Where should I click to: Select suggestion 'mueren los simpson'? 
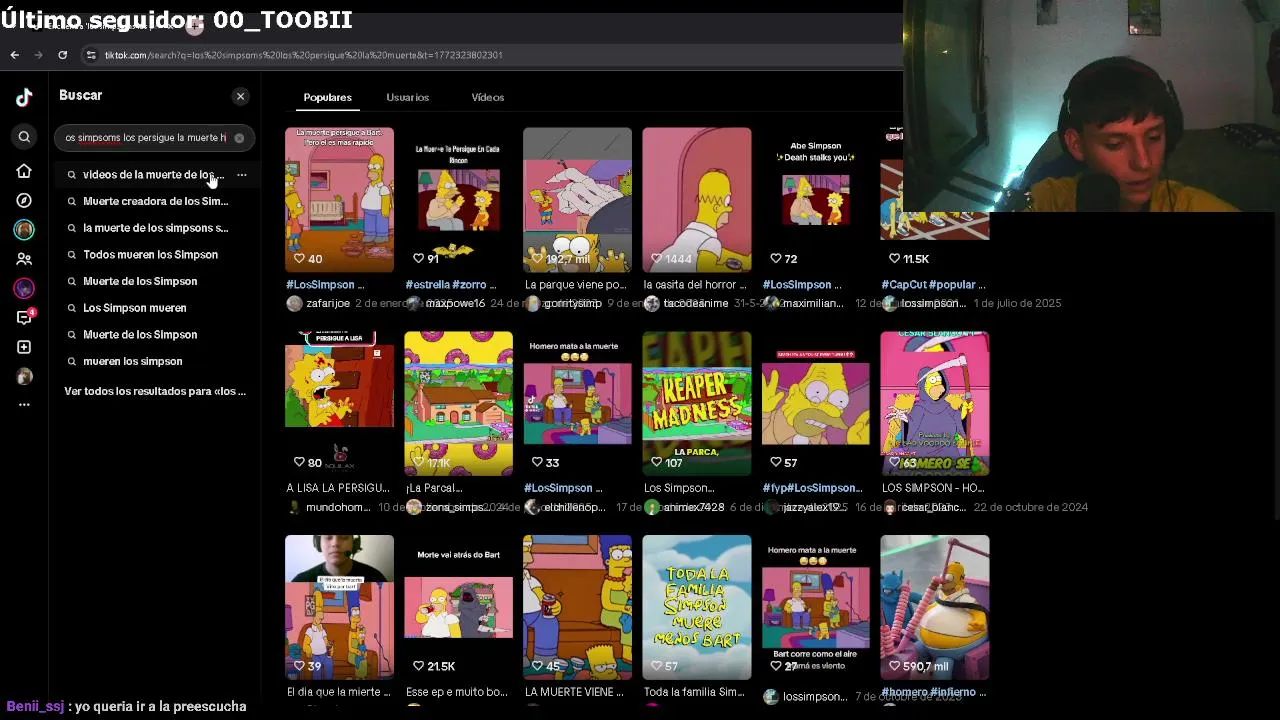click(x=132, y=361)
